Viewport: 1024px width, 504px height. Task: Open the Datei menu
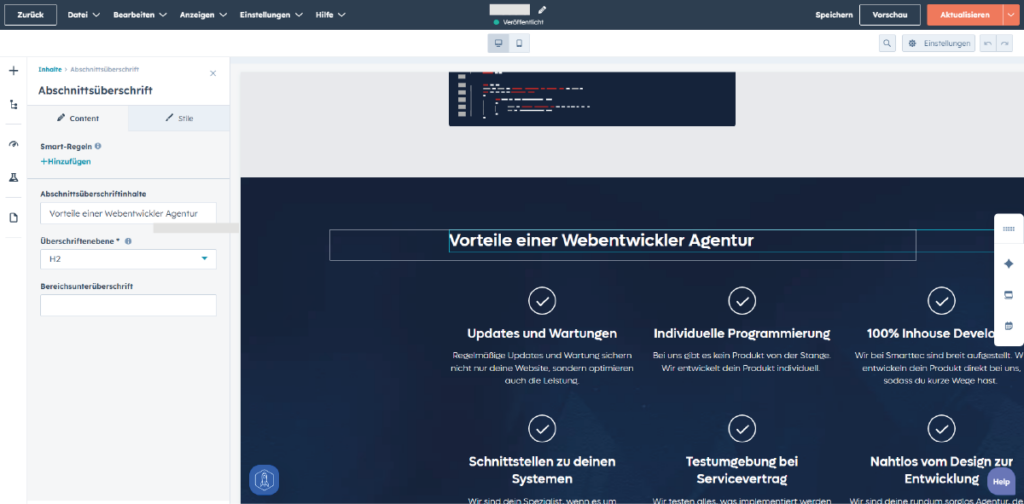(82, 15)
